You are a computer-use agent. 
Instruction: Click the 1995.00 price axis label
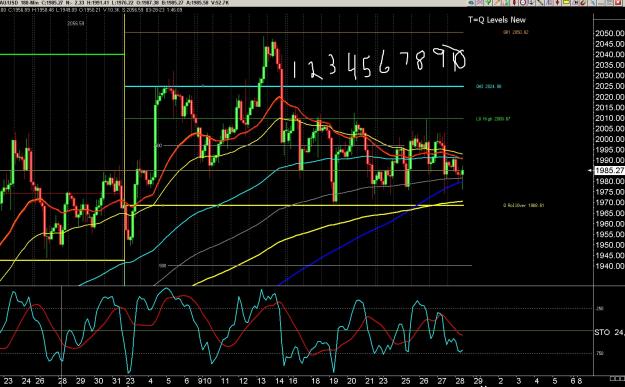(609, 150)
